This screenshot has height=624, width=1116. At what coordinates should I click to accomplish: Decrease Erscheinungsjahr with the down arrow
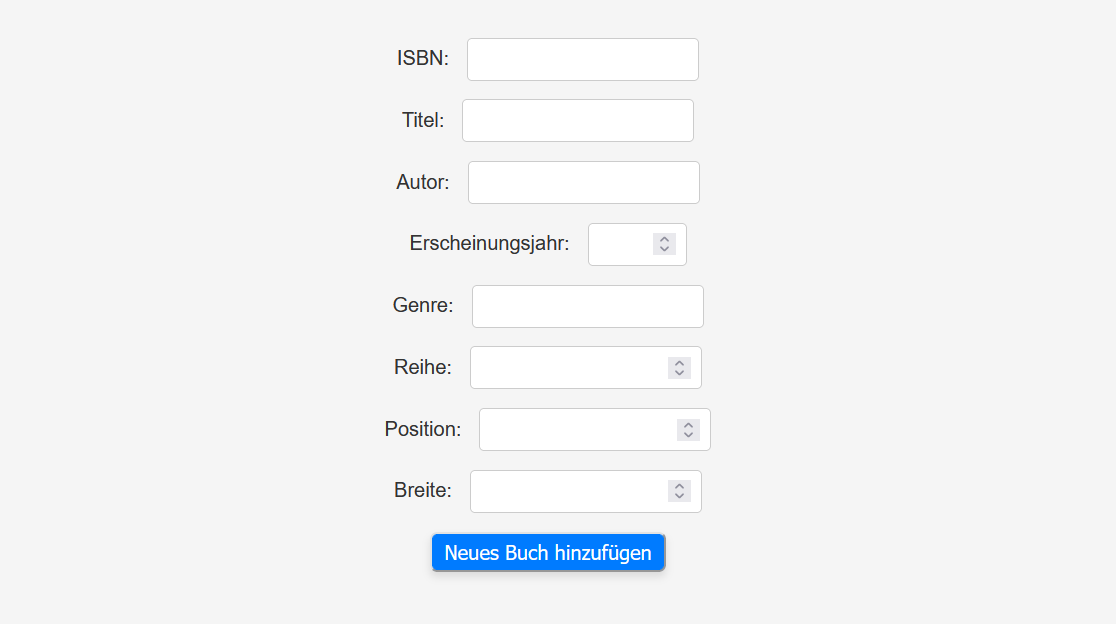click(x=664, y=249)
